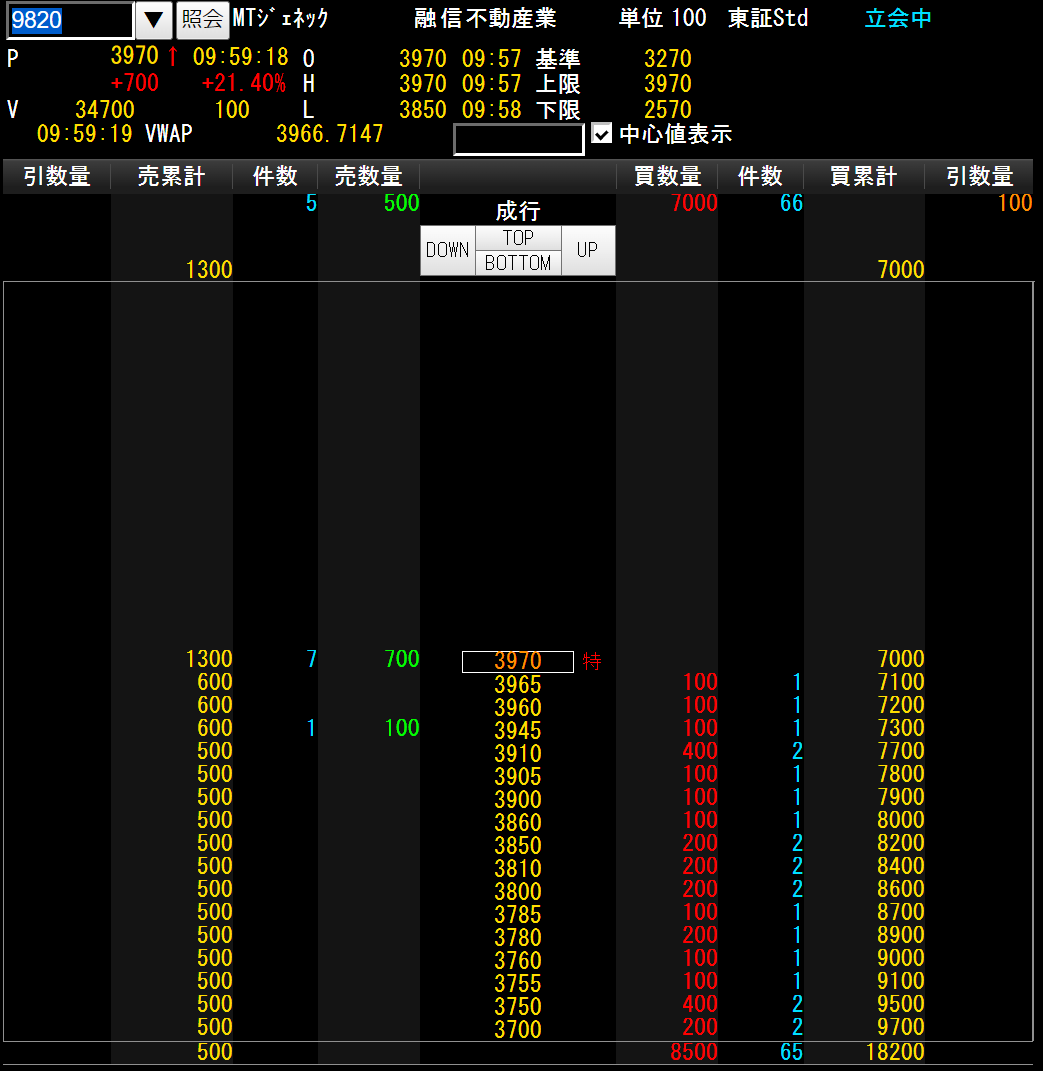Select price row 3760
1043x1071 pixels.
pyautogui.click(x=518, y=960)
